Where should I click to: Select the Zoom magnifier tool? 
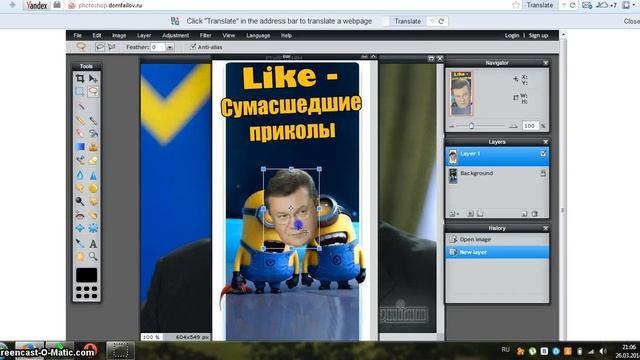pos(93,257)
